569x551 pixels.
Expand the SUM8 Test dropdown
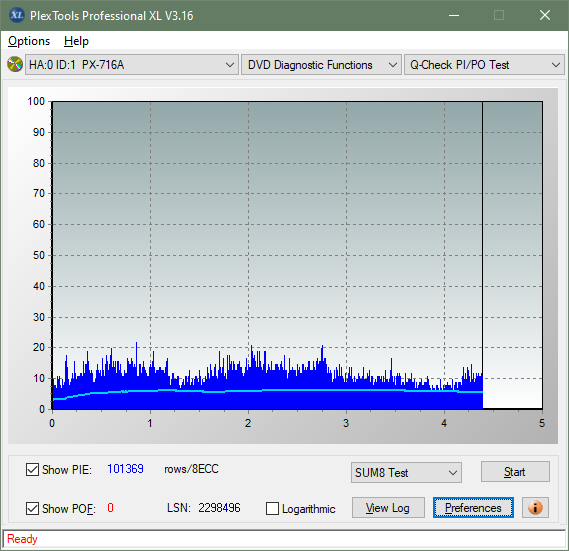(x=406, y=473)
